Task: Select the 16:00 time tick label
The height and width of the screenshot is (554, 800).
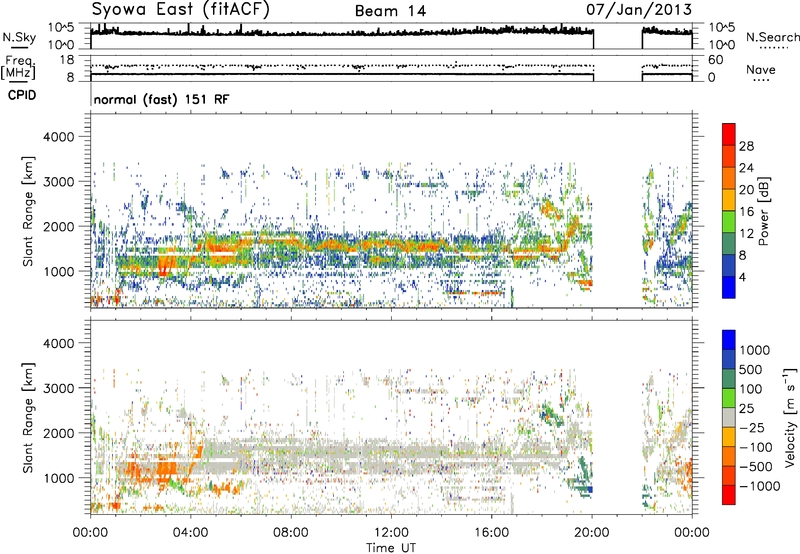Action: 491,533
